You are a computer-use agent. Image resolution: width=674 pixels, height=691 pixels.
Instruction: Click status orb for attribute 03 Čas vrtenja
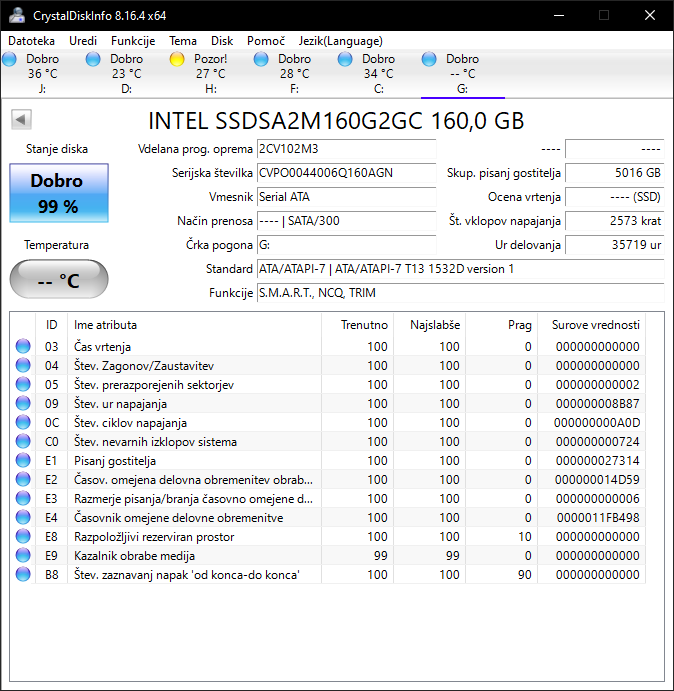click(x=23, y=346)
